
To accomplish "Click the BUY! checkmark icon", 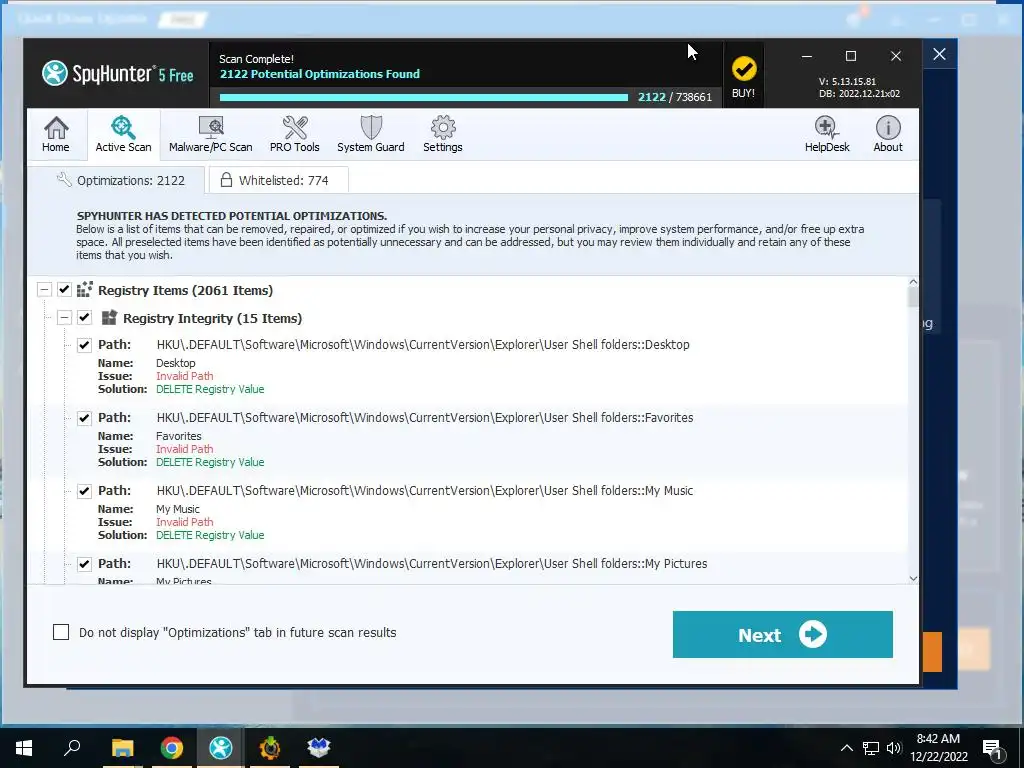I will coord(743,69).
